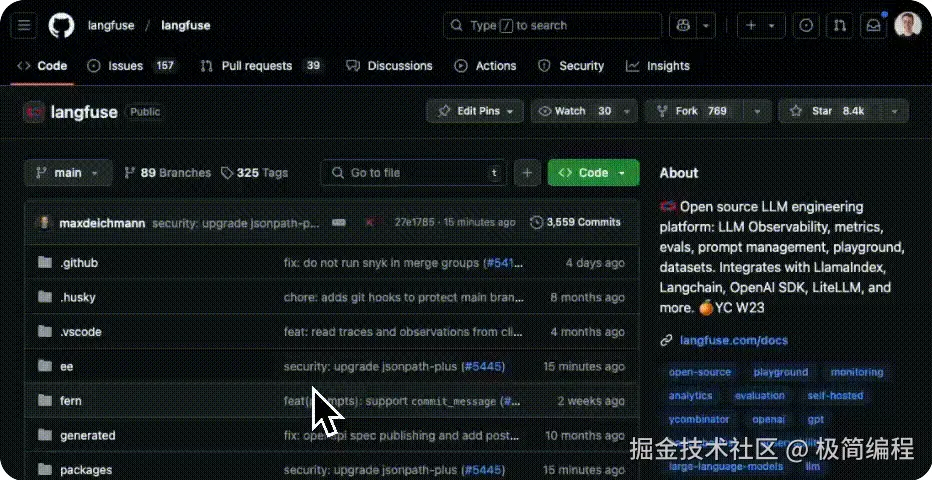Expand the commit message ellipsis
The width and height of the screenshot is (932, 480).
pyautogui.click(x=339, y=223)
